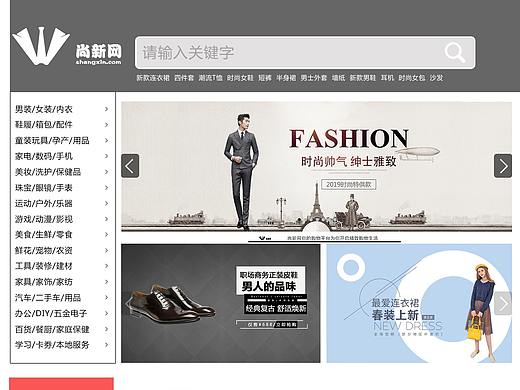The image size is (520, 390).
Task: Open the 新款男鞋 hot search link
Action: pyautogui.click(x=363, y=78)
